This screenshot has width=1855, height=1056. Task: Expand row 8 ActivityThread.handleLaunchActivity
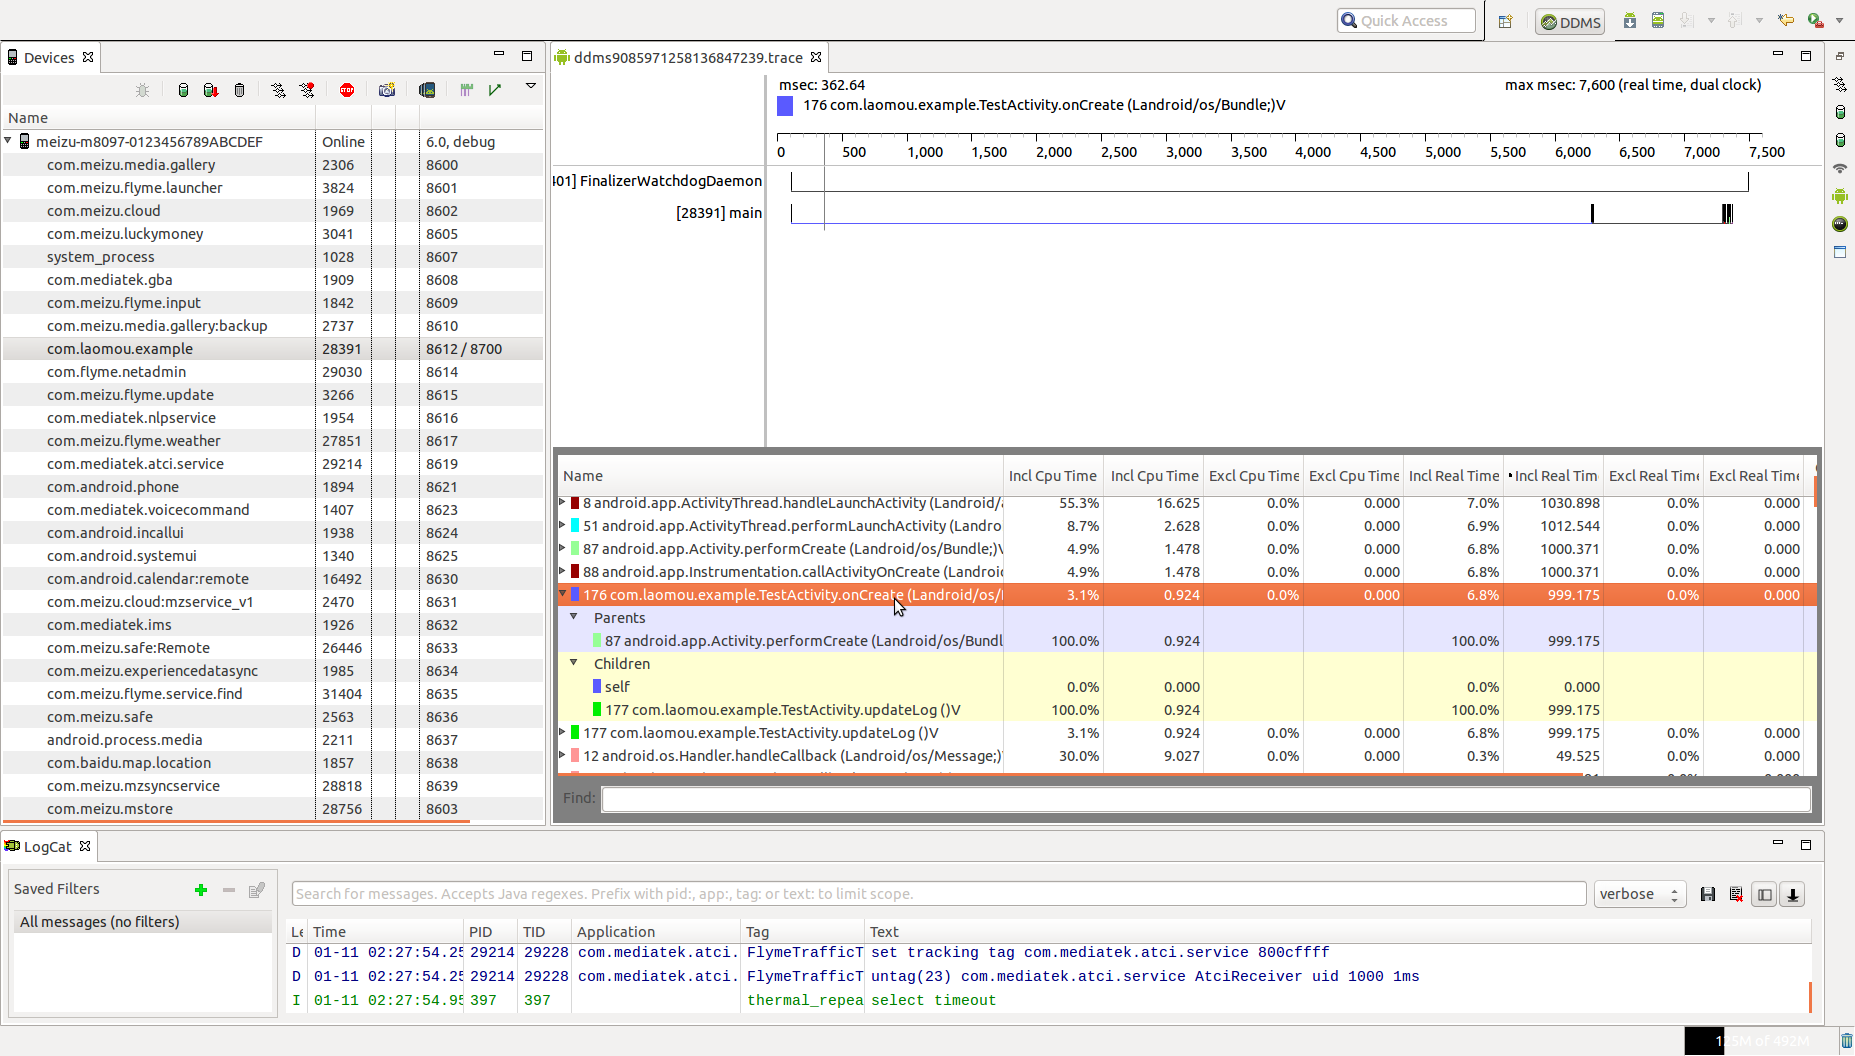[x=562, y=502]
